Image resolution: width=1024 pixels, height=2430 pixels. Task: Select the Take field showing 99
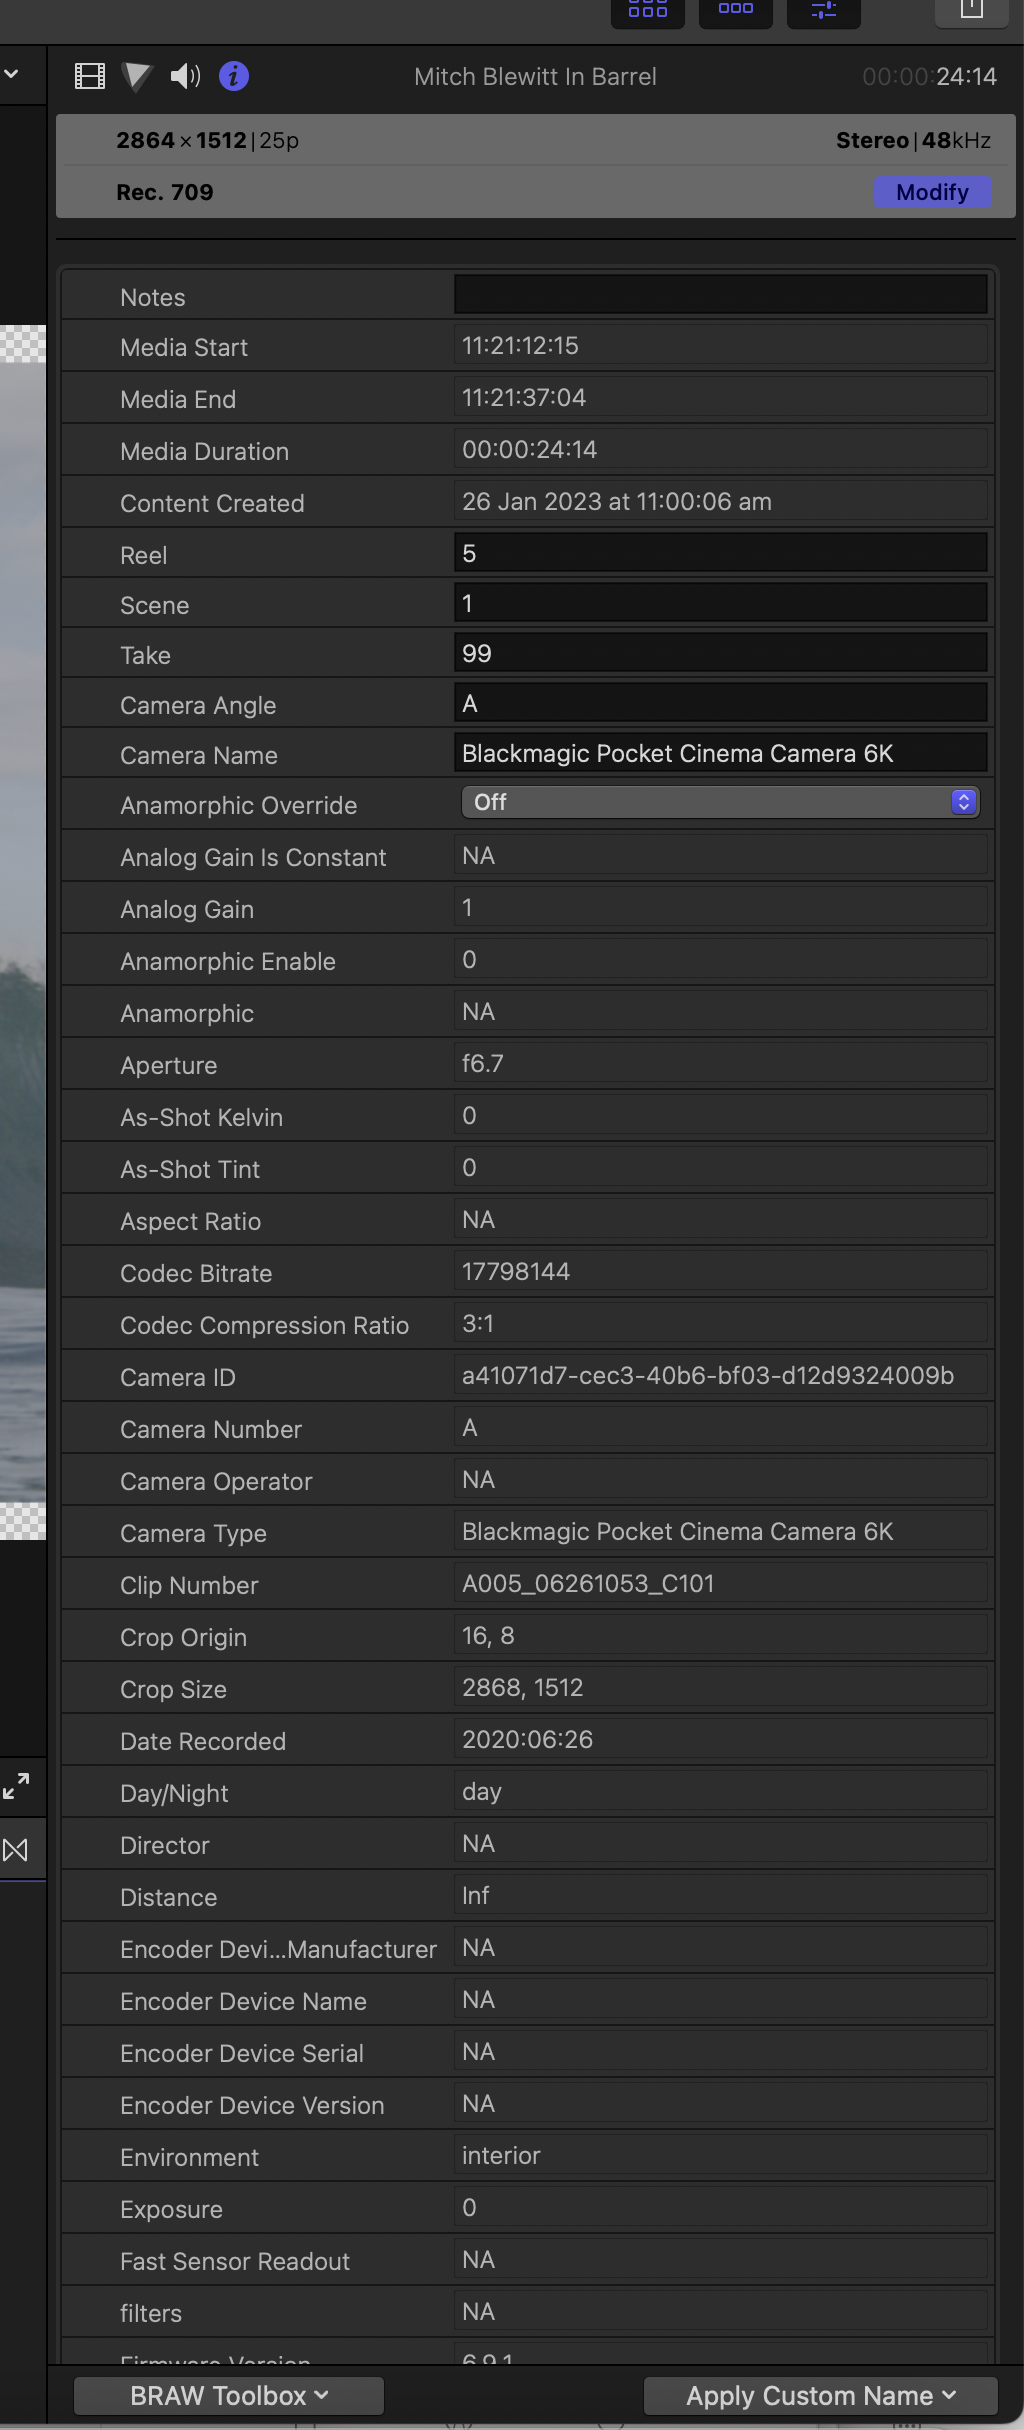(x=720, y=653)
